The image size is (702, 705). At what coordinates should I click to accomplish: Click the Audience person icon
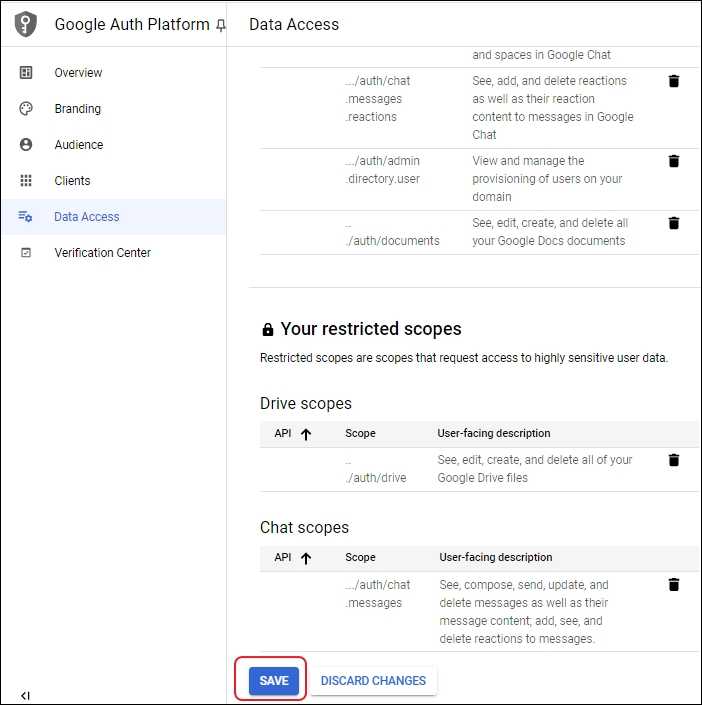26,144
